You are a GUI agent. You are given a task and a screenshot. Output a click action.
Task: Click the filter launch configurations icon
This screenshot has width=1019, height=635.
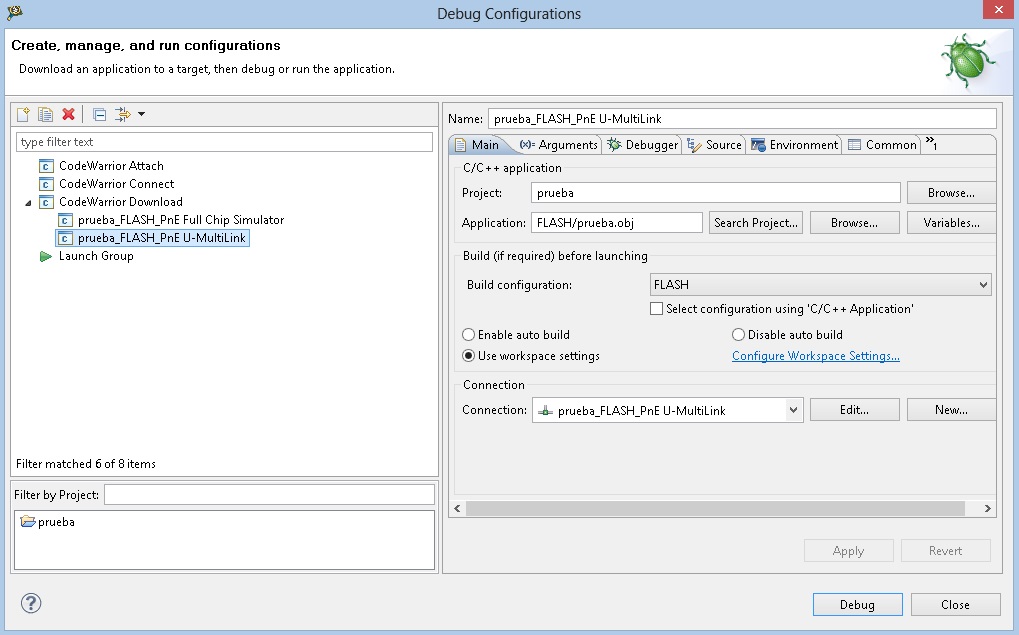[123, 114]
